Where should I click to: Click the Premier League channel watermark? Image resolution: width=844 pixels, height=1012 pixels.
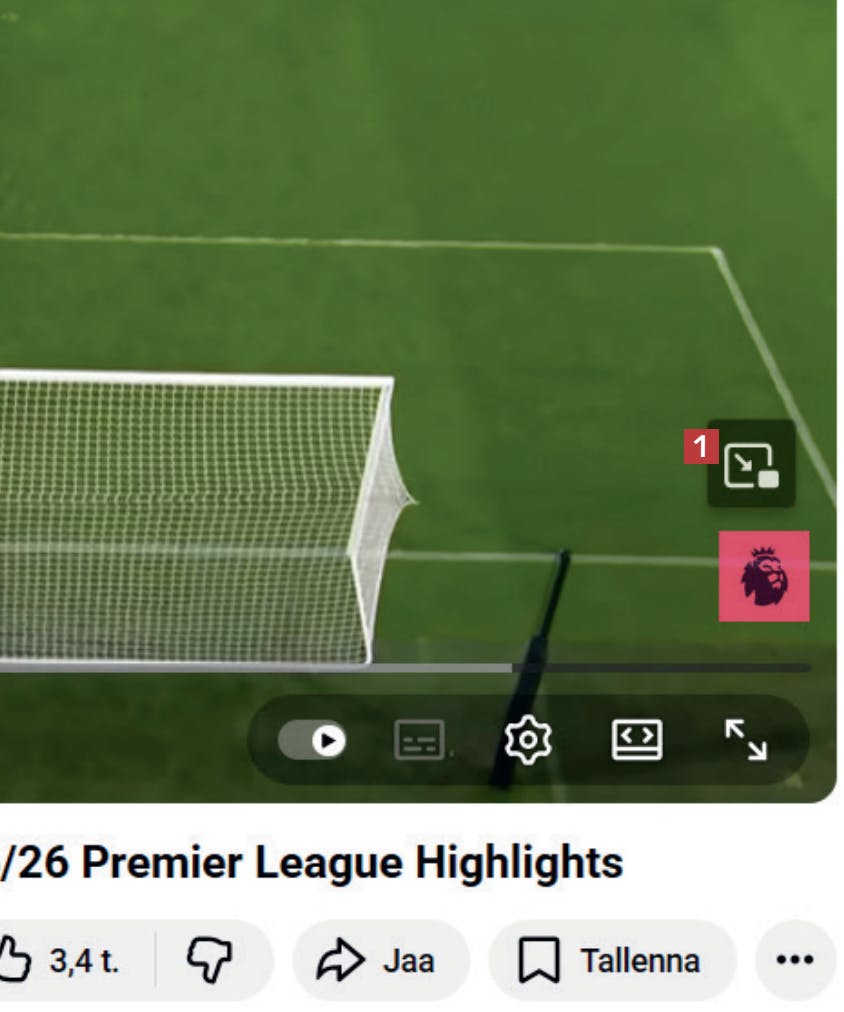pos(764,576)
